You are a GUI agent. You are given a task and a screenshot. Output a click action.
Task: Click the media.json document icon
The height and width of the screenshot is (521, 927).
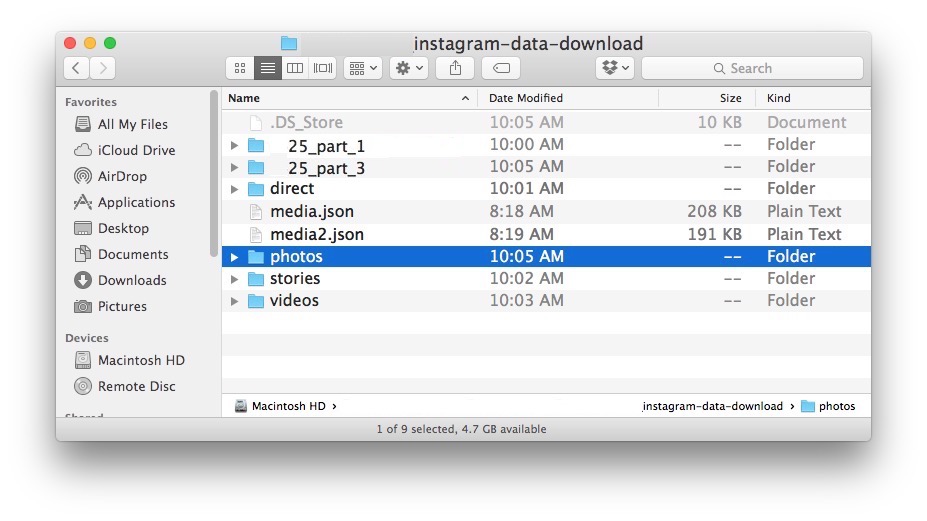[256, 212]
